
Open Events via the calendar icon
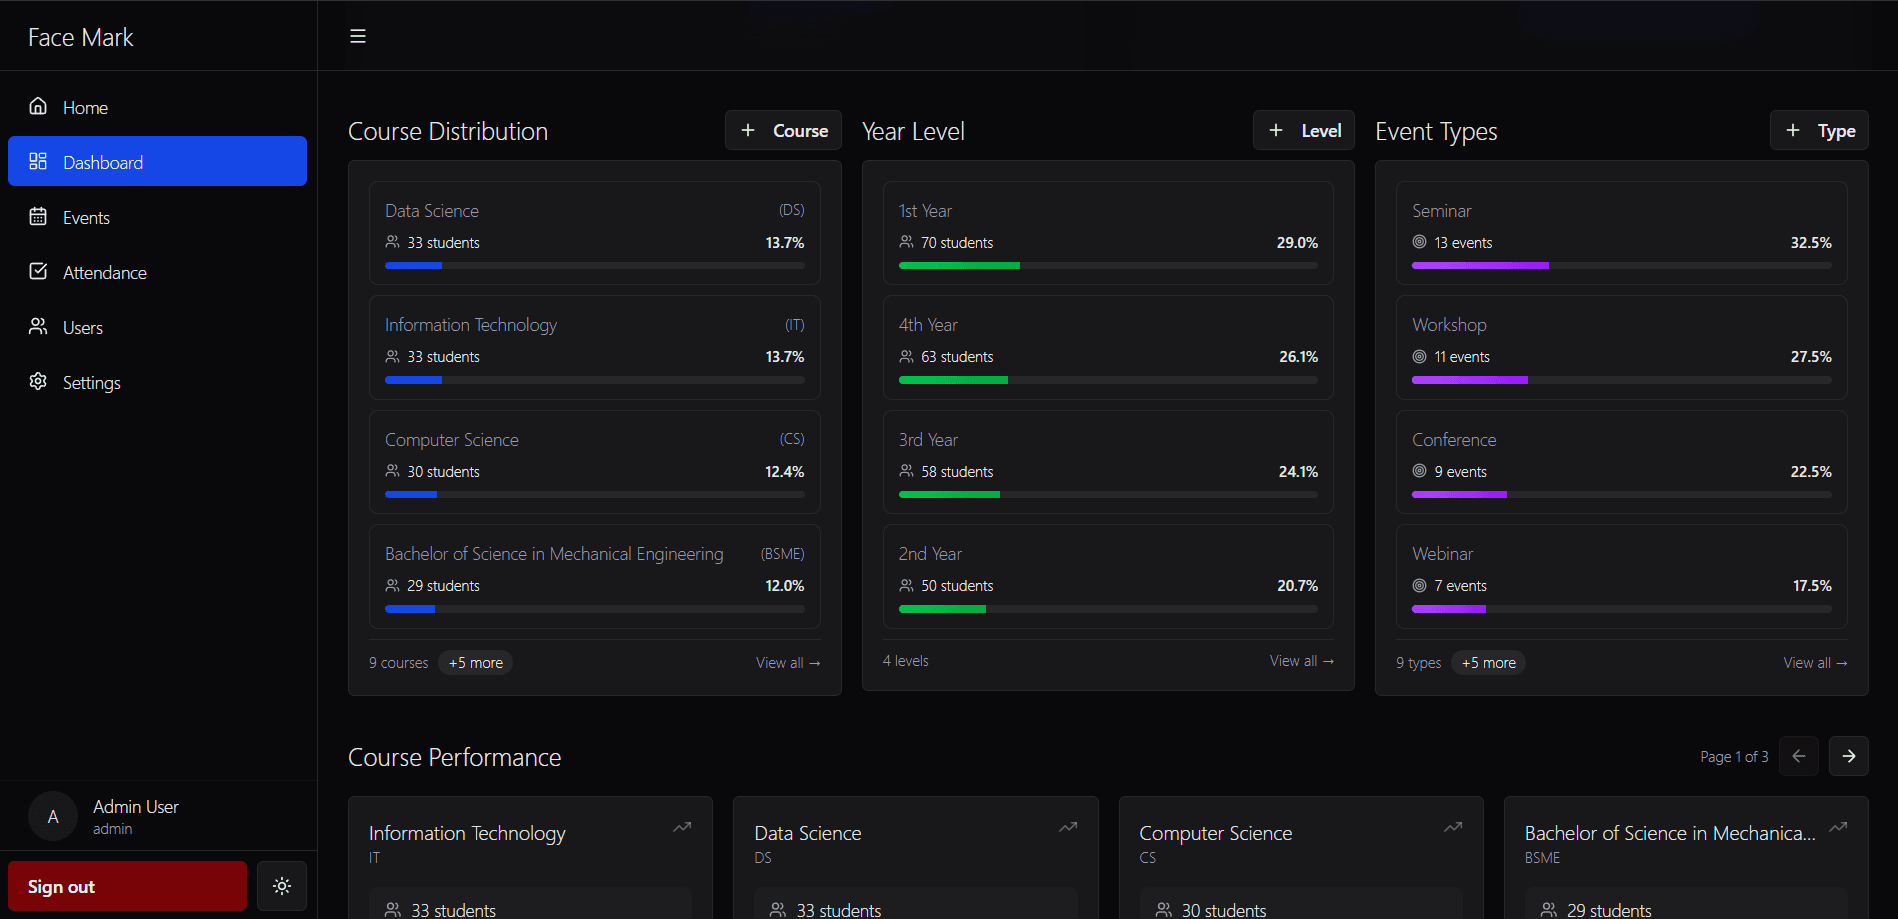click(x=37, y=217)
